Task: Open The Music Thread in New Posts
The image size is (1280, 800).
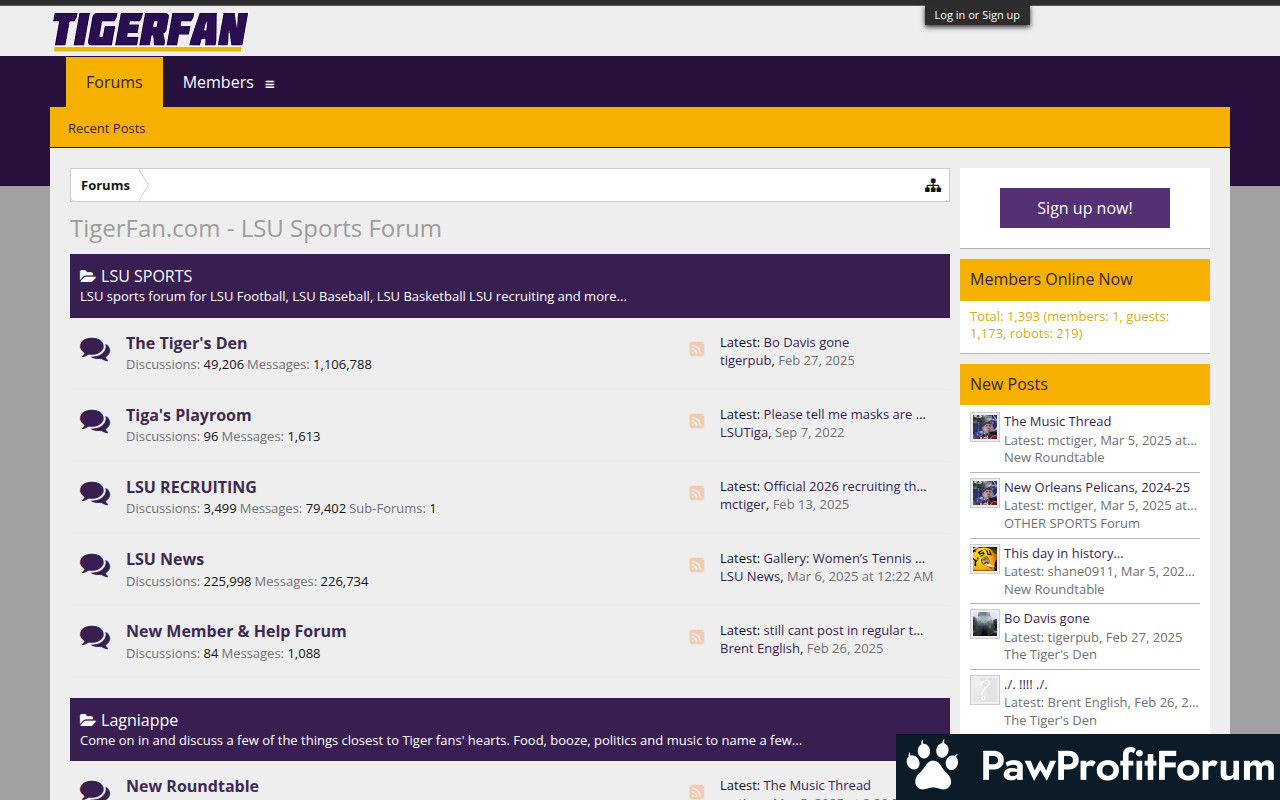Action: 1057,421
